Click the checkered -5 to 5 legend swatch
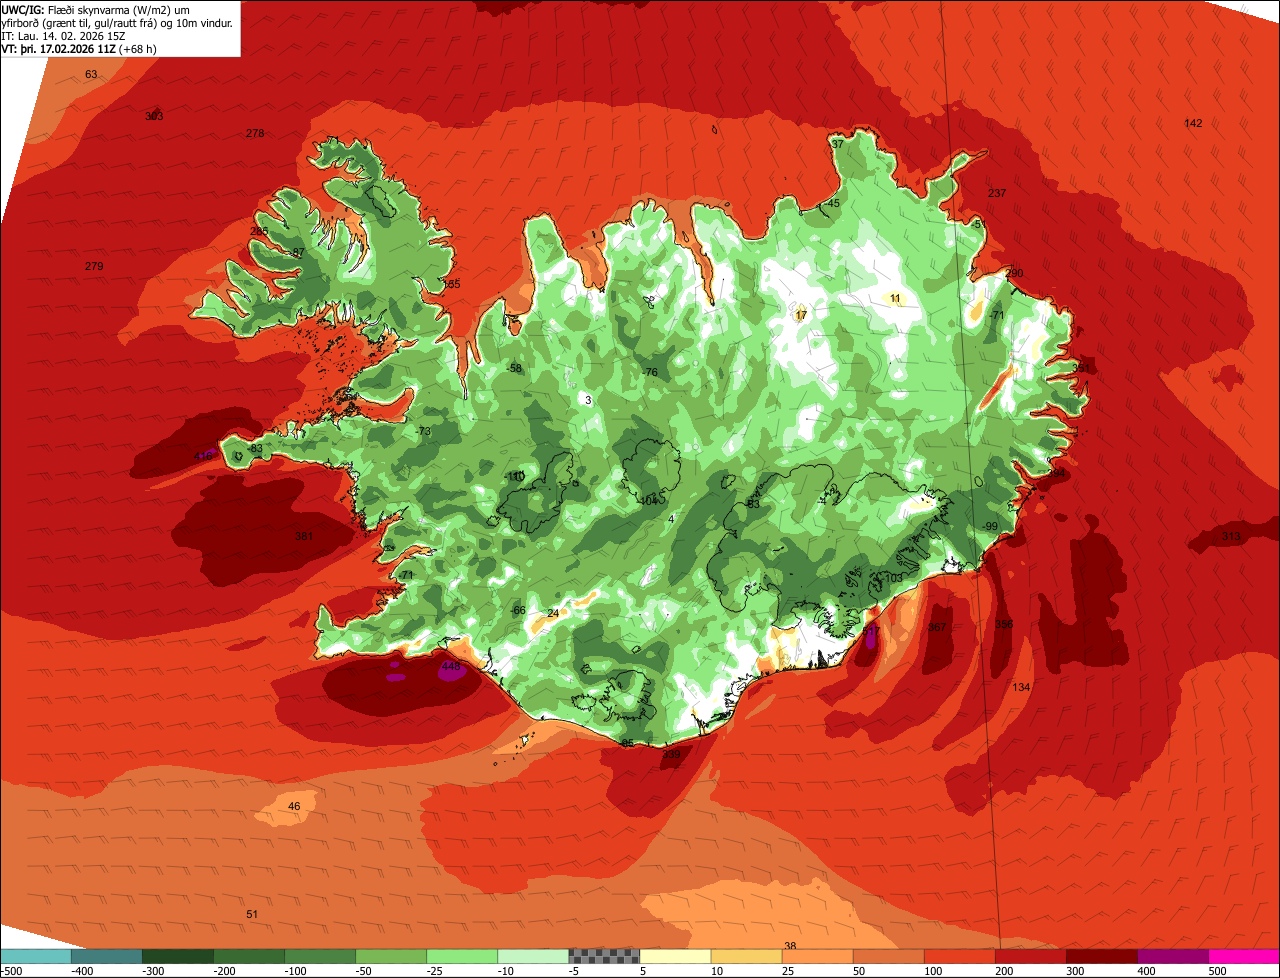 coord(604,956)
